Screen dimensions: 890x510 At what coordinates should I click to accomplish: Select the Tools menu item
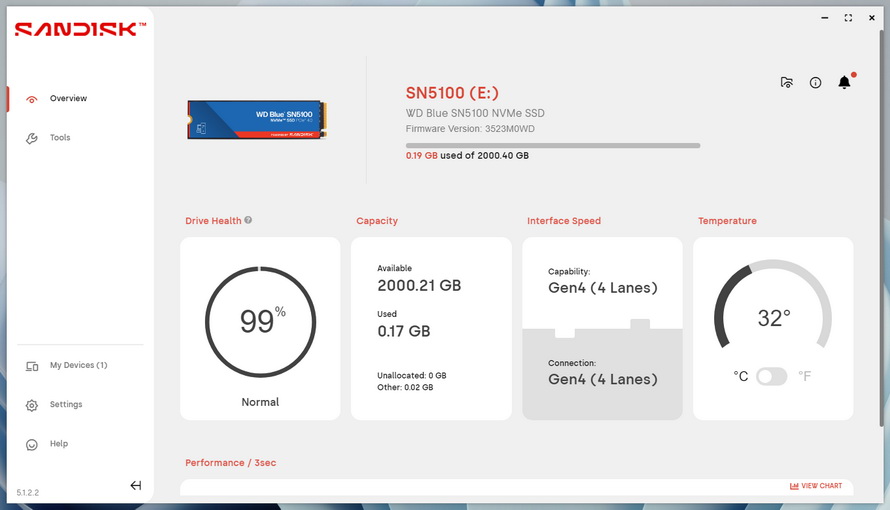pos(60,138)
